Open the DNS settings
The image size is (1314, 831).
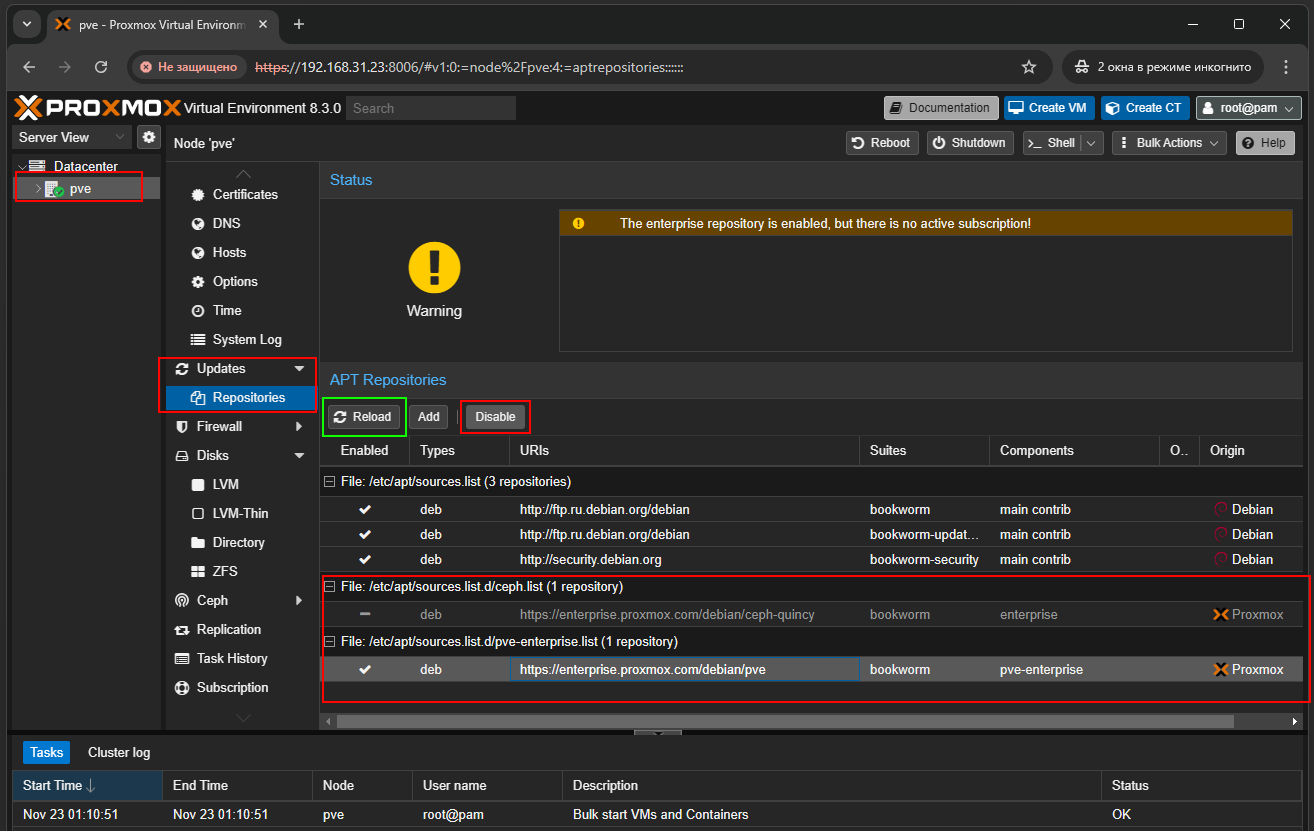(227, 223)
